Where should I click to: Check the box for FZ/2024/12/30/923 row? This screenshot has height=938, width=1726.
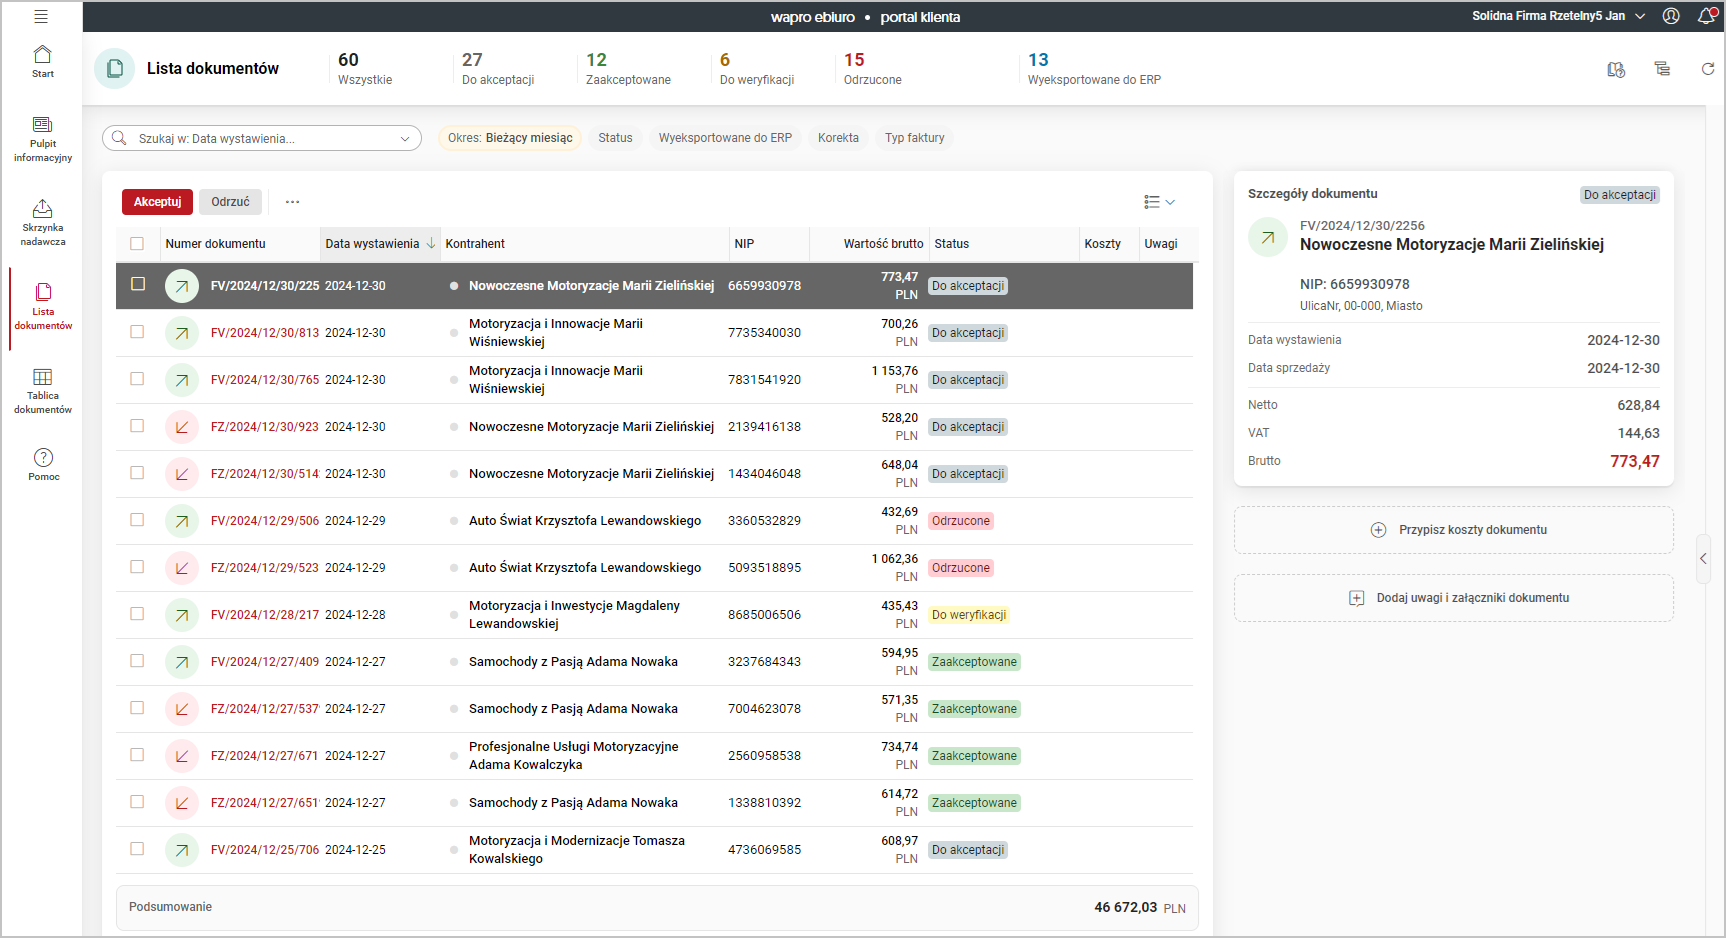(x=137, y=426)
